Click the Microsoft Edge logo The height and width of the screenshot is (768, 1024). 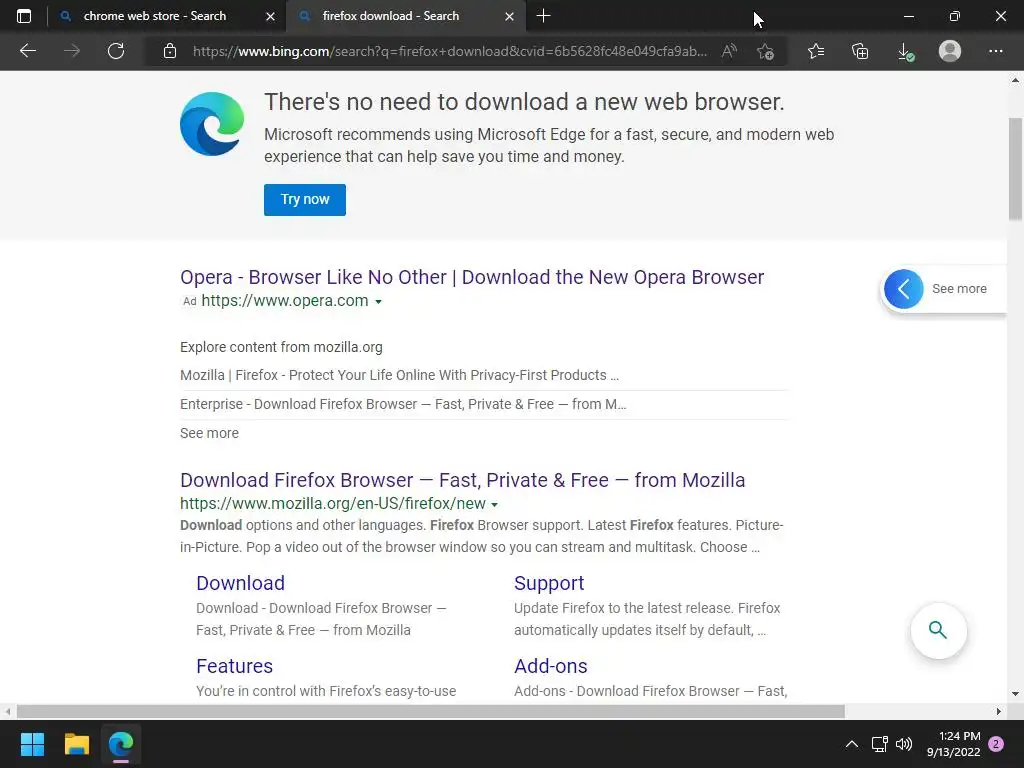click(x=212, y=124)
